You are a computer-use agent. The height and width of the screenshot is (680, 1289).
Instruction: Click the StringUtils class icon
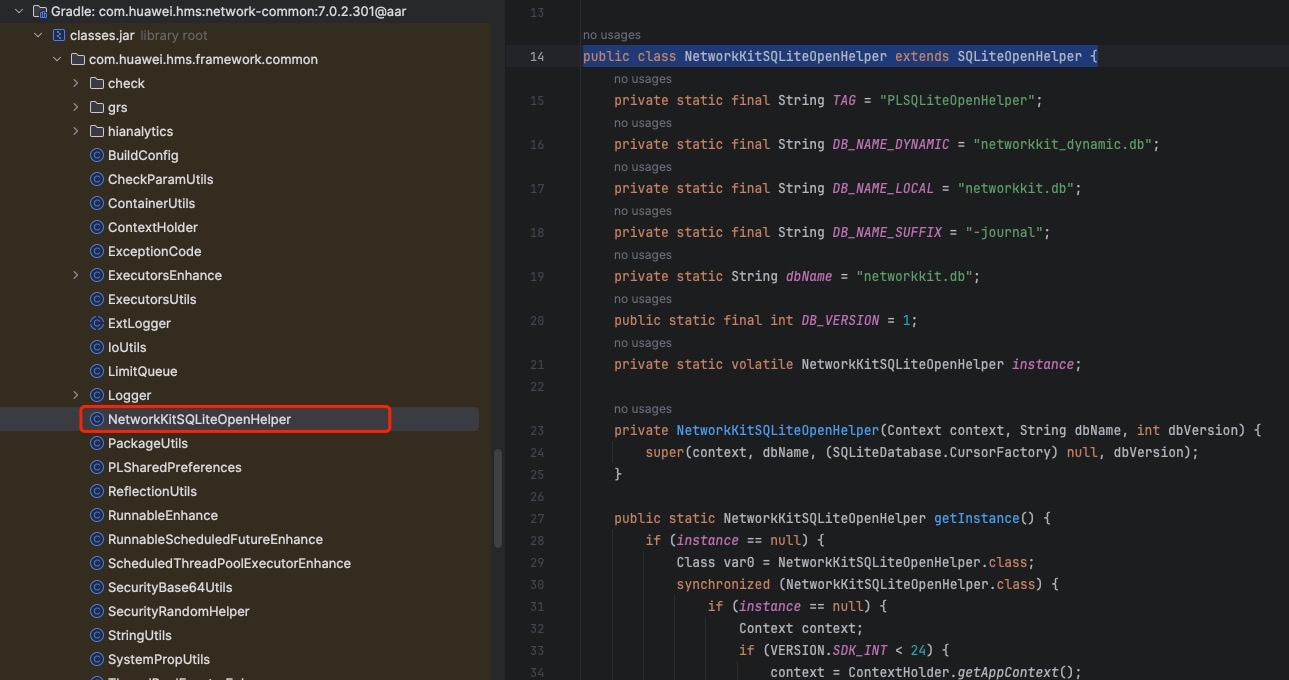tap(97, 635)
